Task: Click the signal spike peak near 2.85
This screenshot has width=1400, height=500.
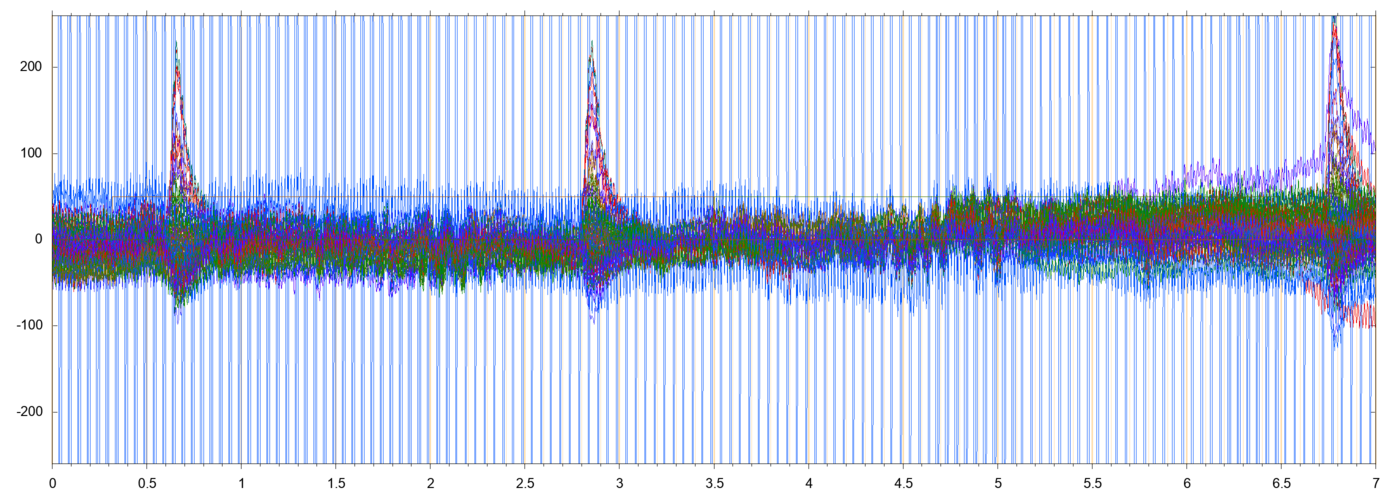Action: pos(591,44)
